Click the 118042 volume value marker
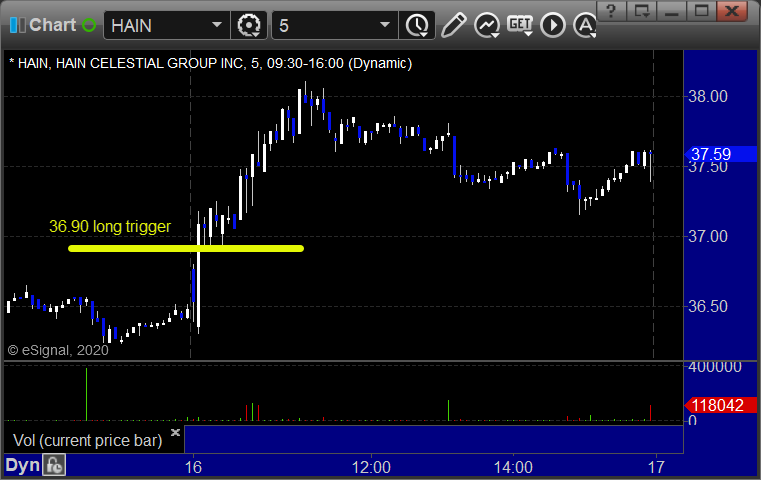Screen dimensions: 761x480 720,405
